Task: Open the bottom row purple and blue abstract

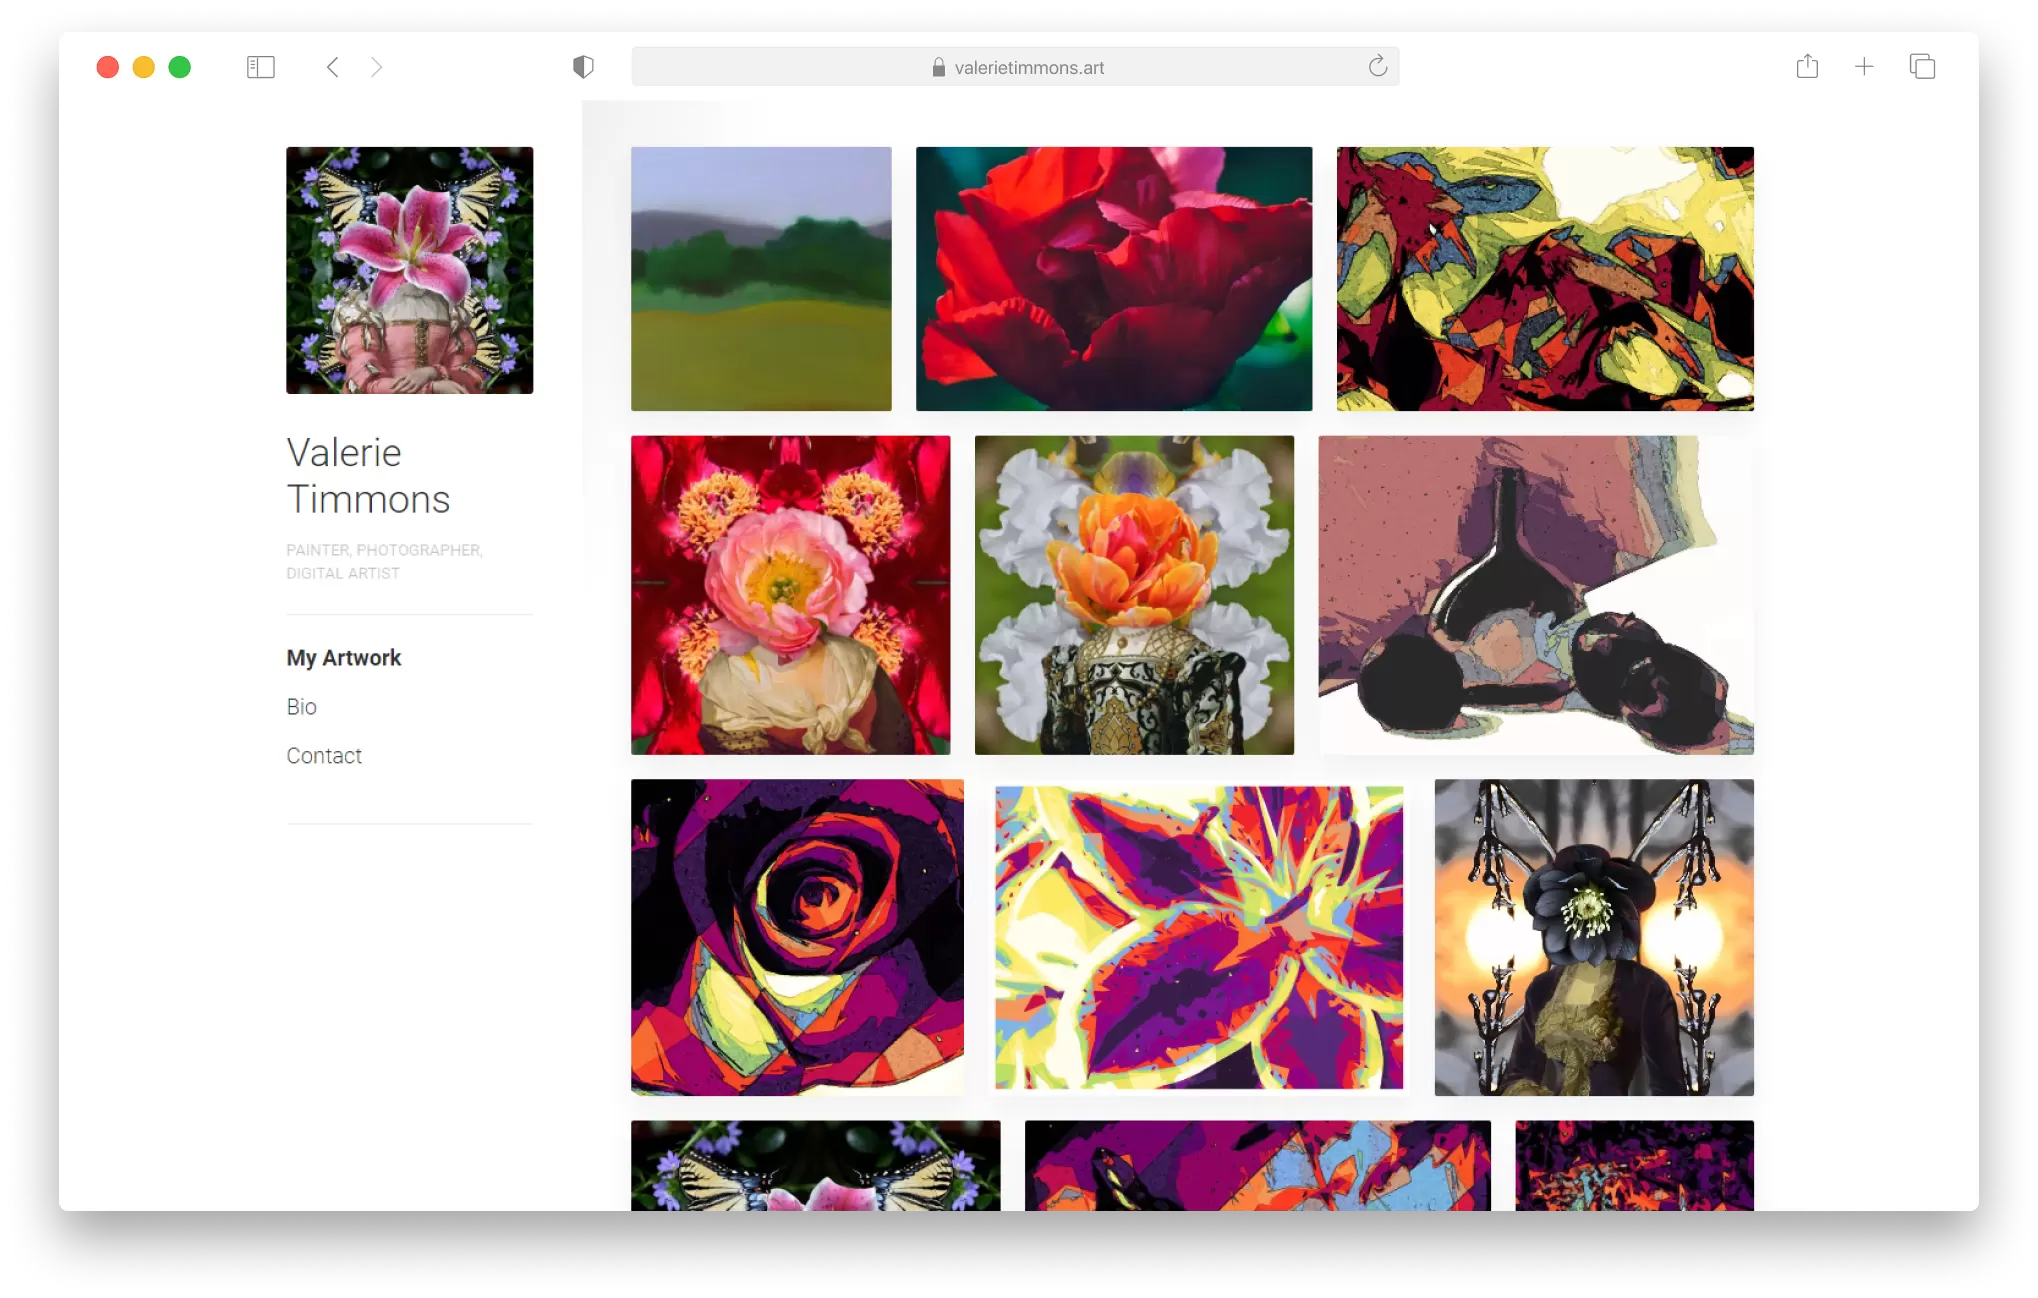Action: [1258, 1166]
